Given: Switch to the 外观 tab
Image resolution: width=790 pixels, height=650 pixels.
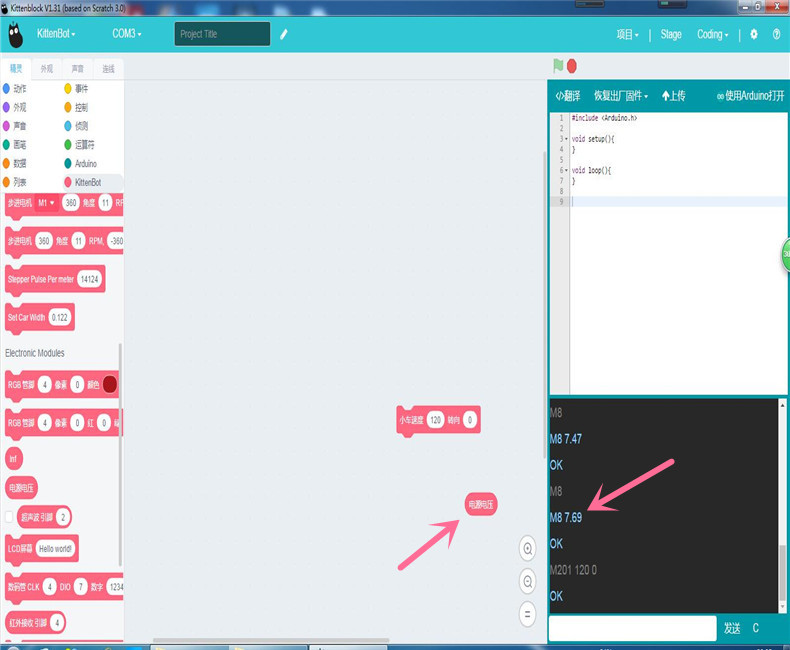Looking at the screenshot, I should coord(46,69).
